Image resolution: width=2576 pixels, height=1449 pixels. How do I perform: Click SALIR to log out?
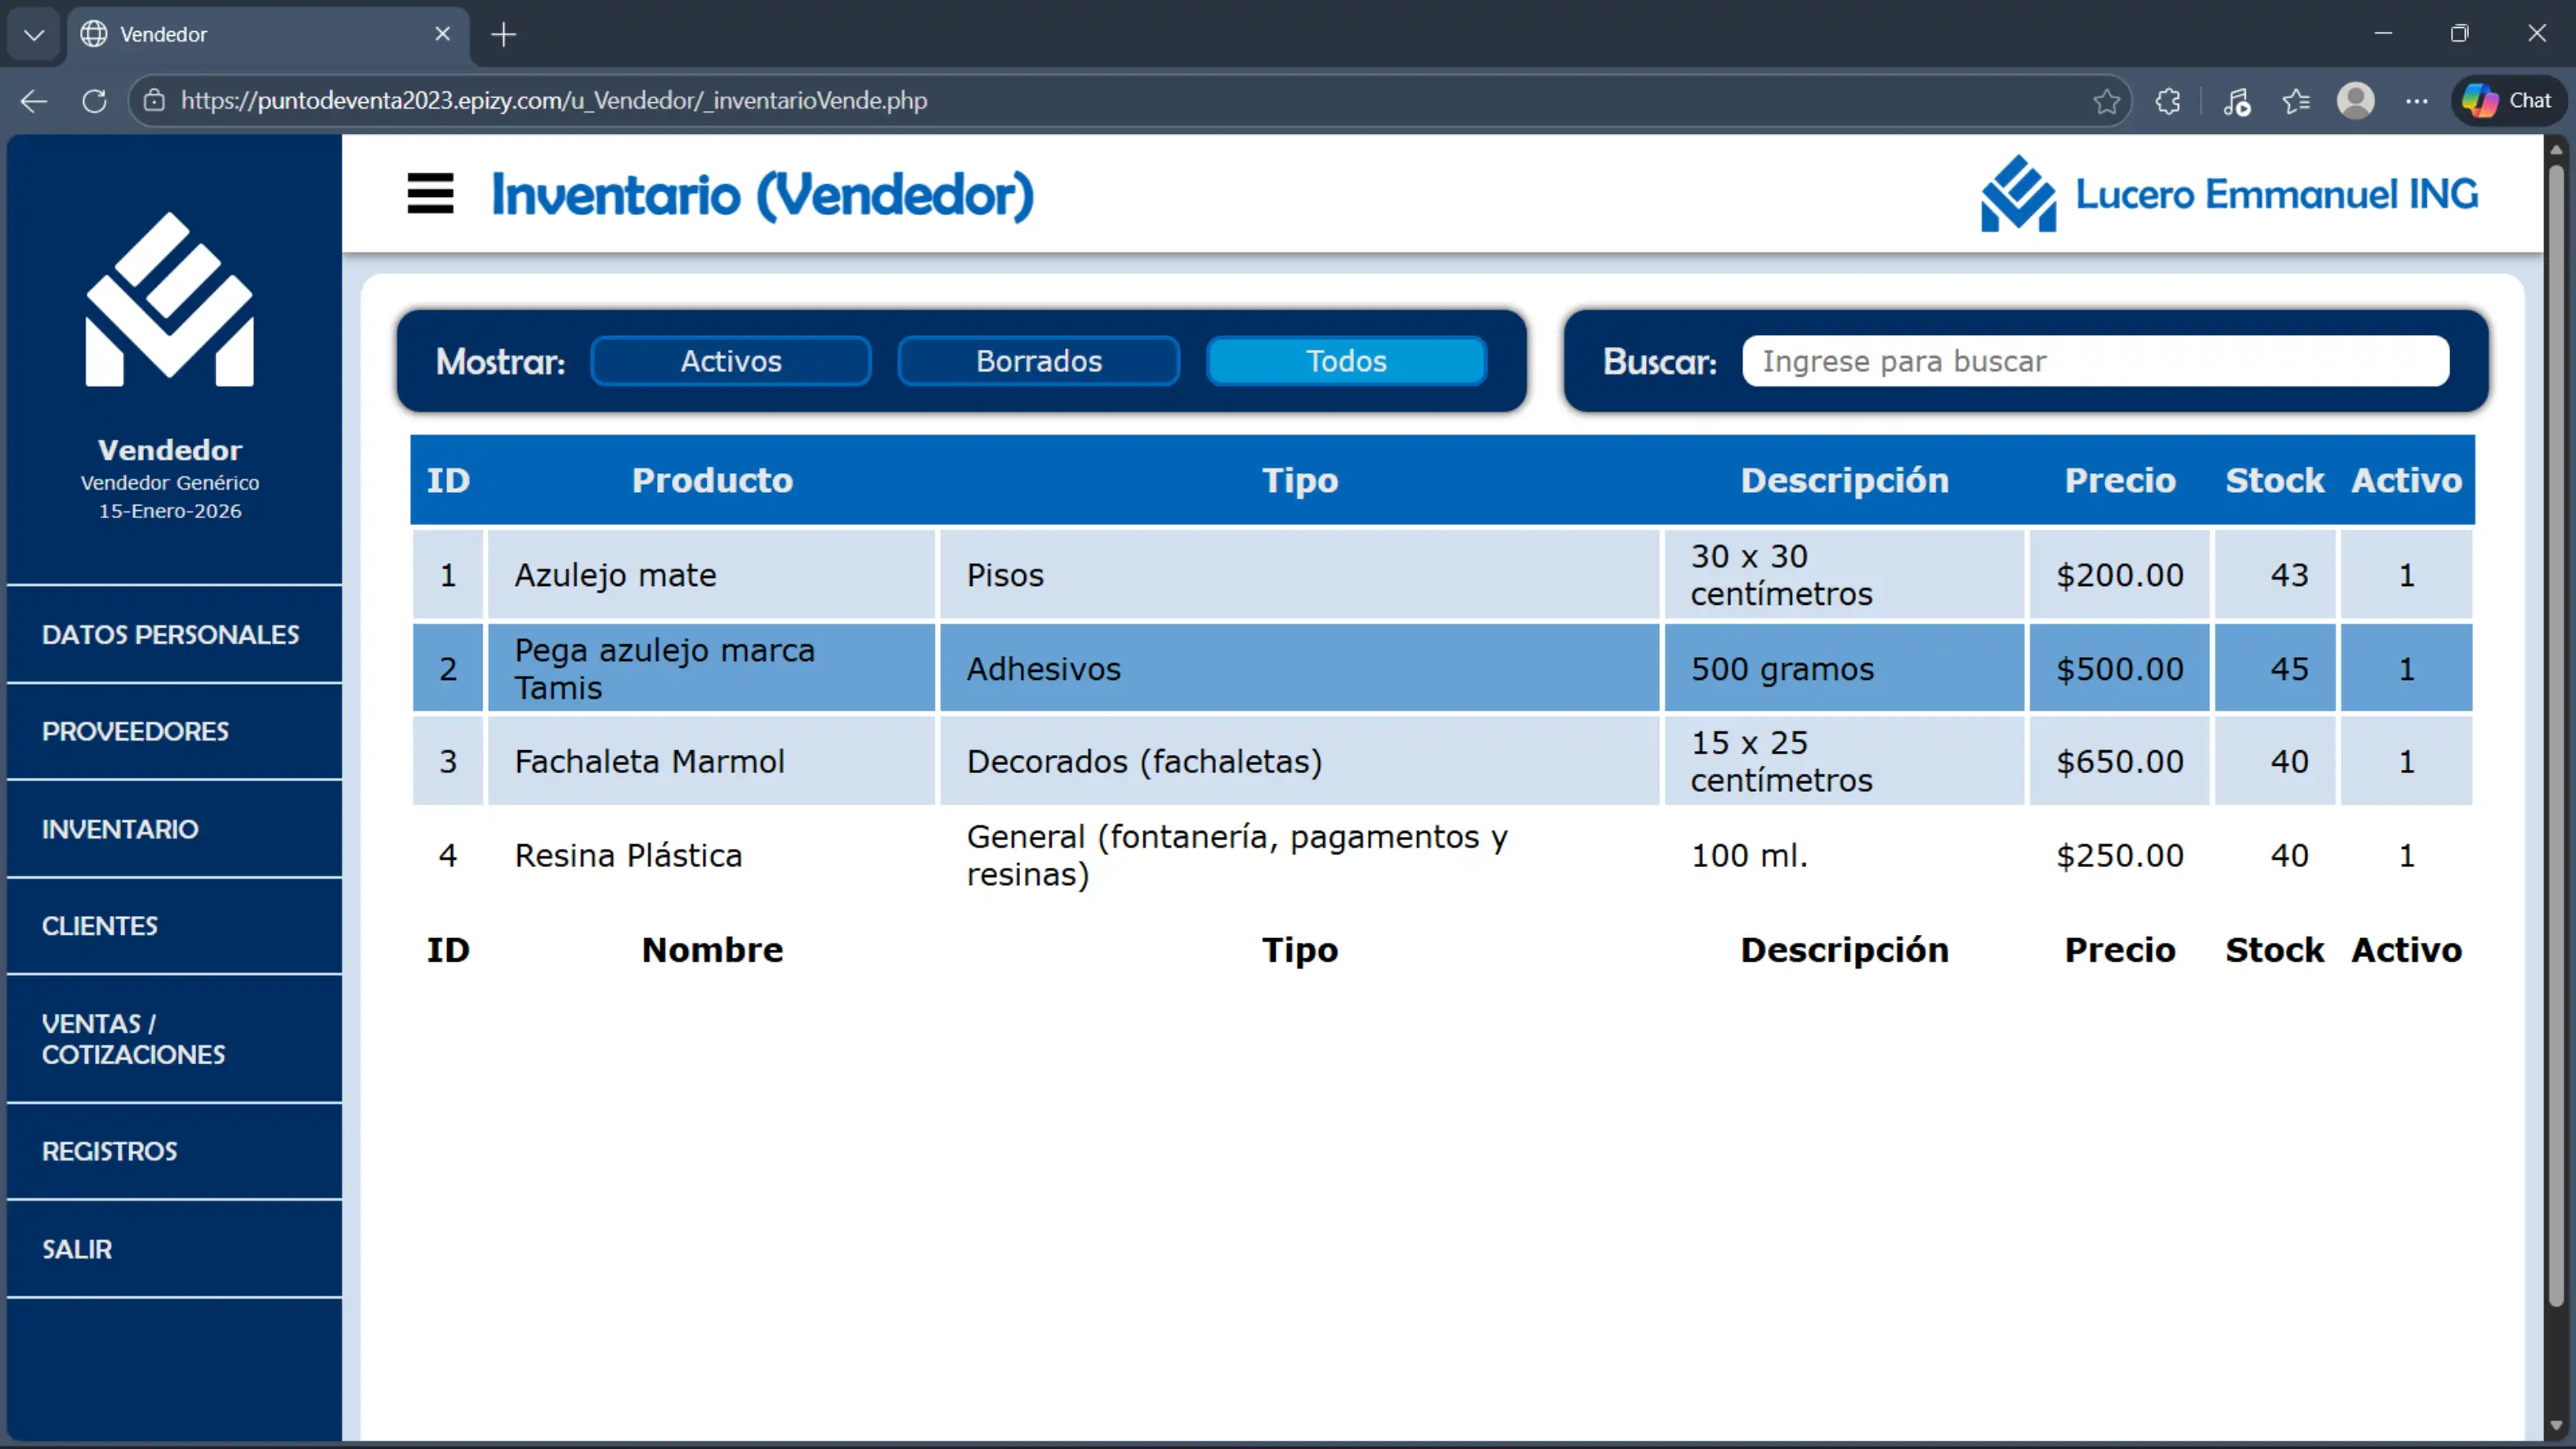tap(77, 1249)
